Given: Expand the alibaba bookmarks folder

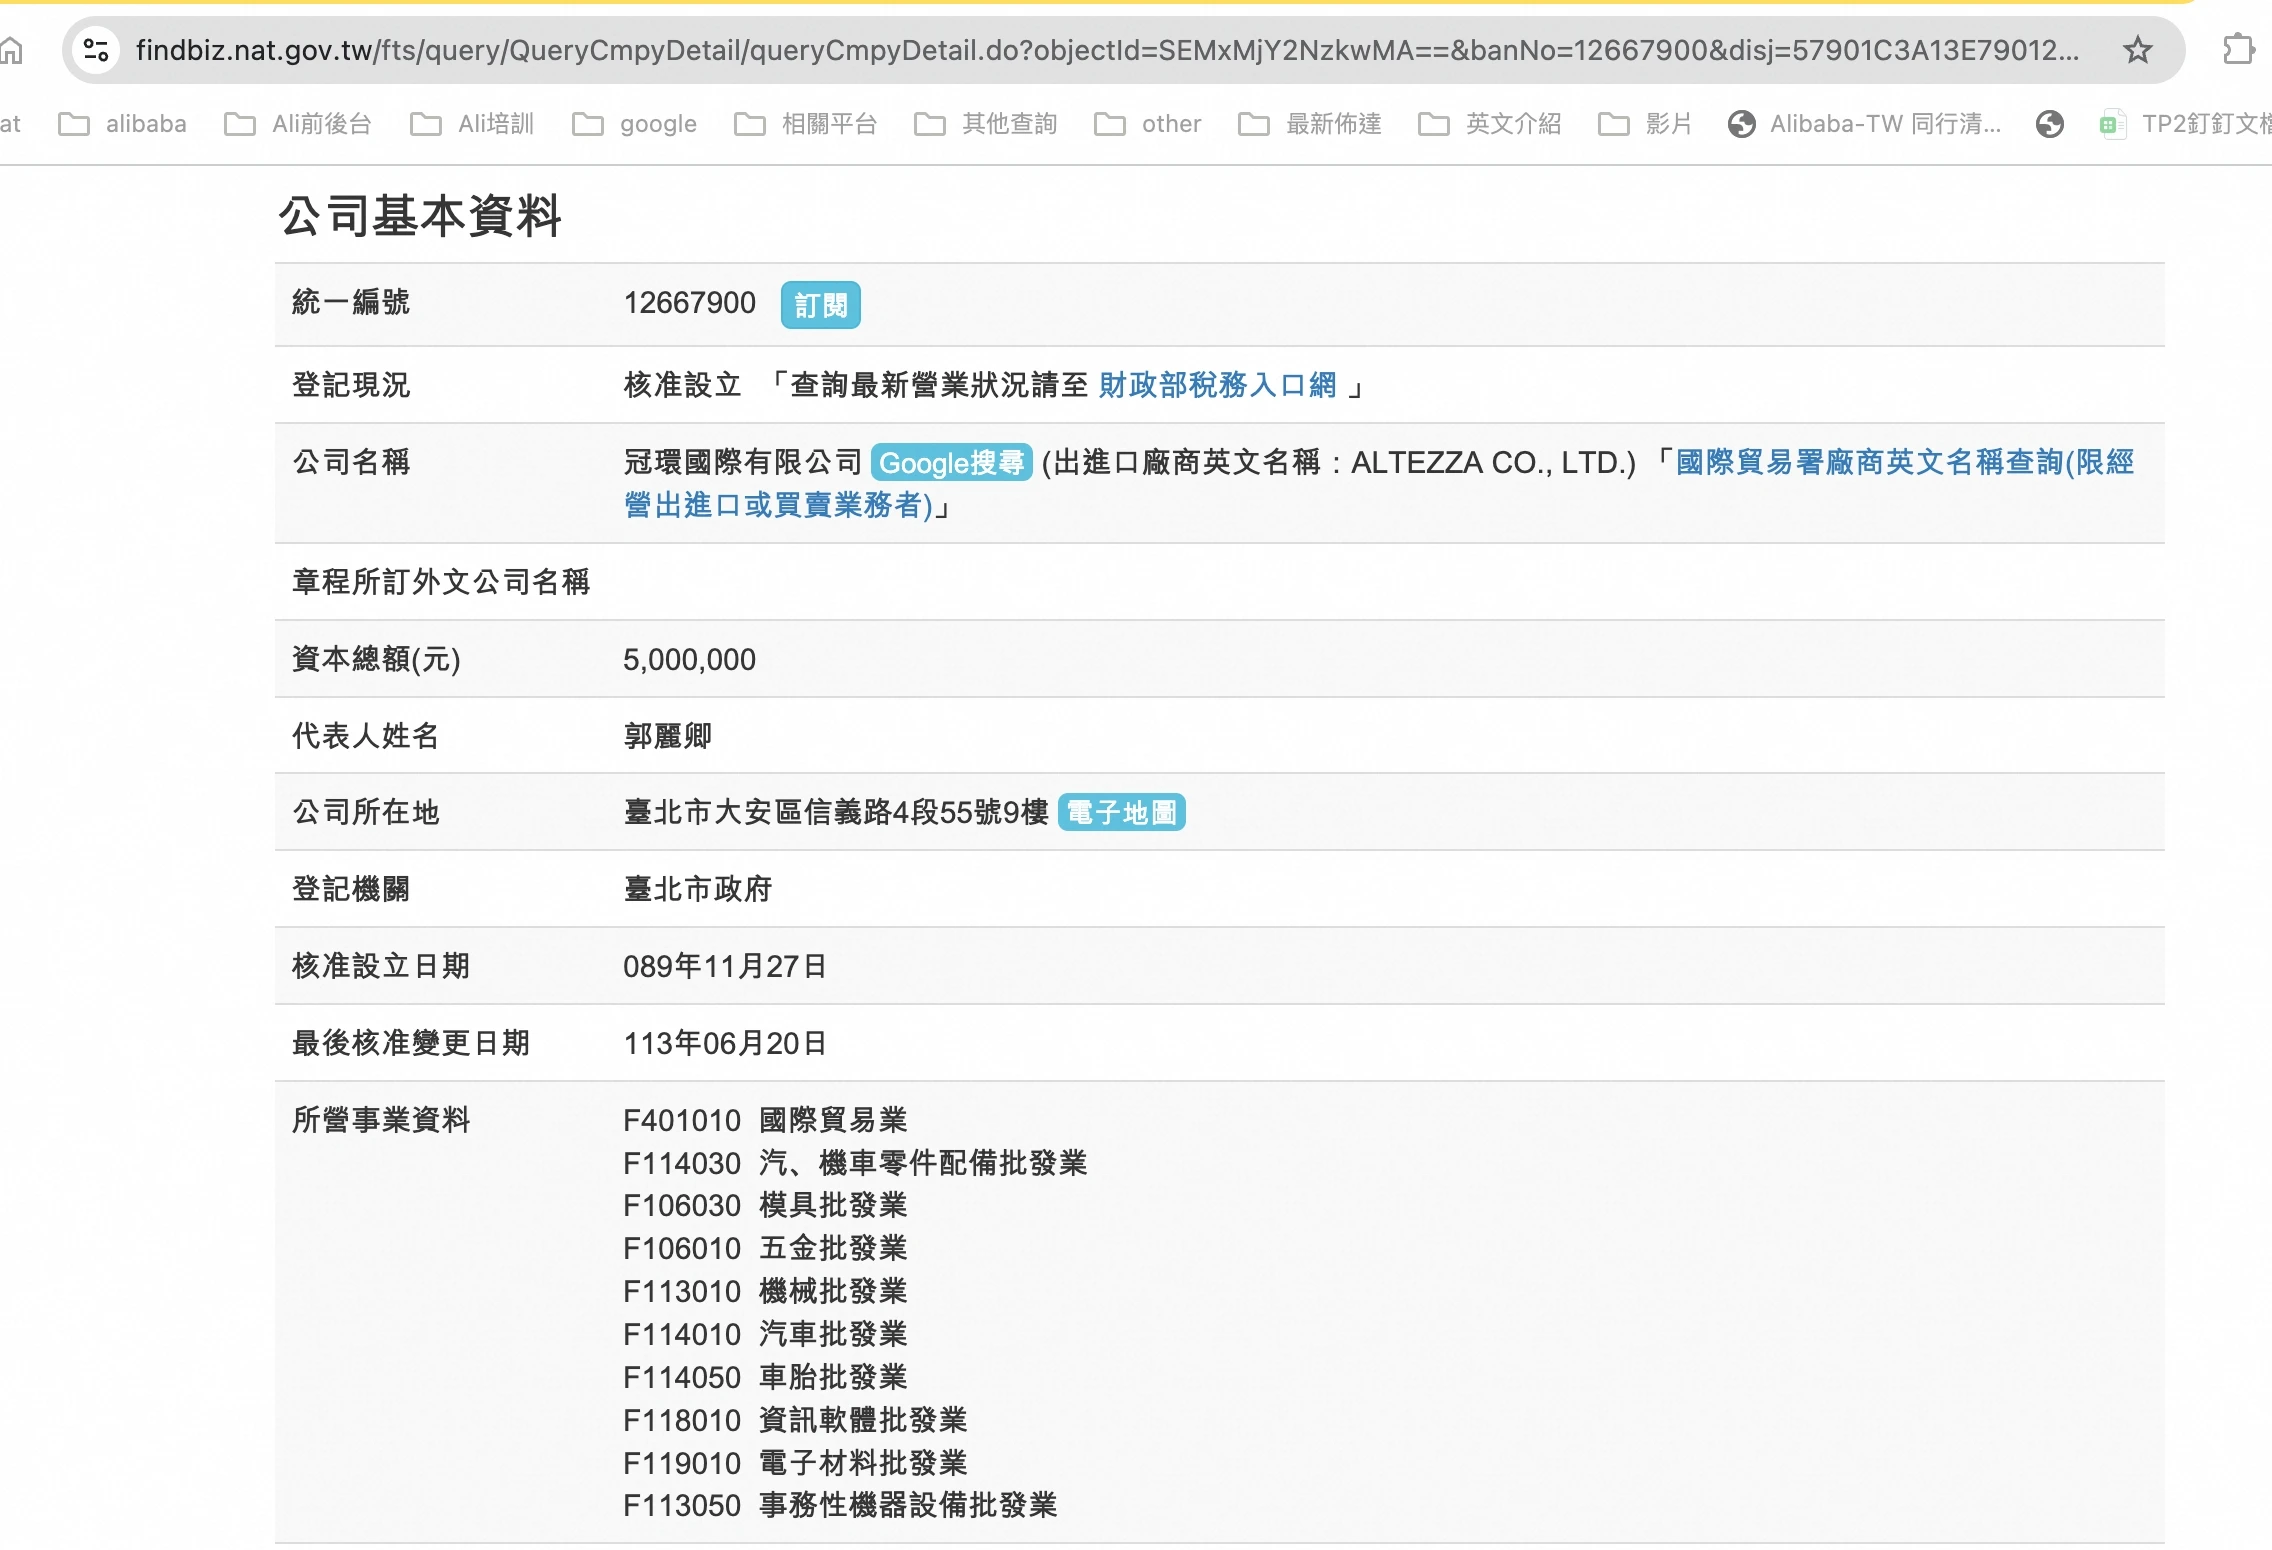Looking at the screenshot, I should click(x=123, y=124).
